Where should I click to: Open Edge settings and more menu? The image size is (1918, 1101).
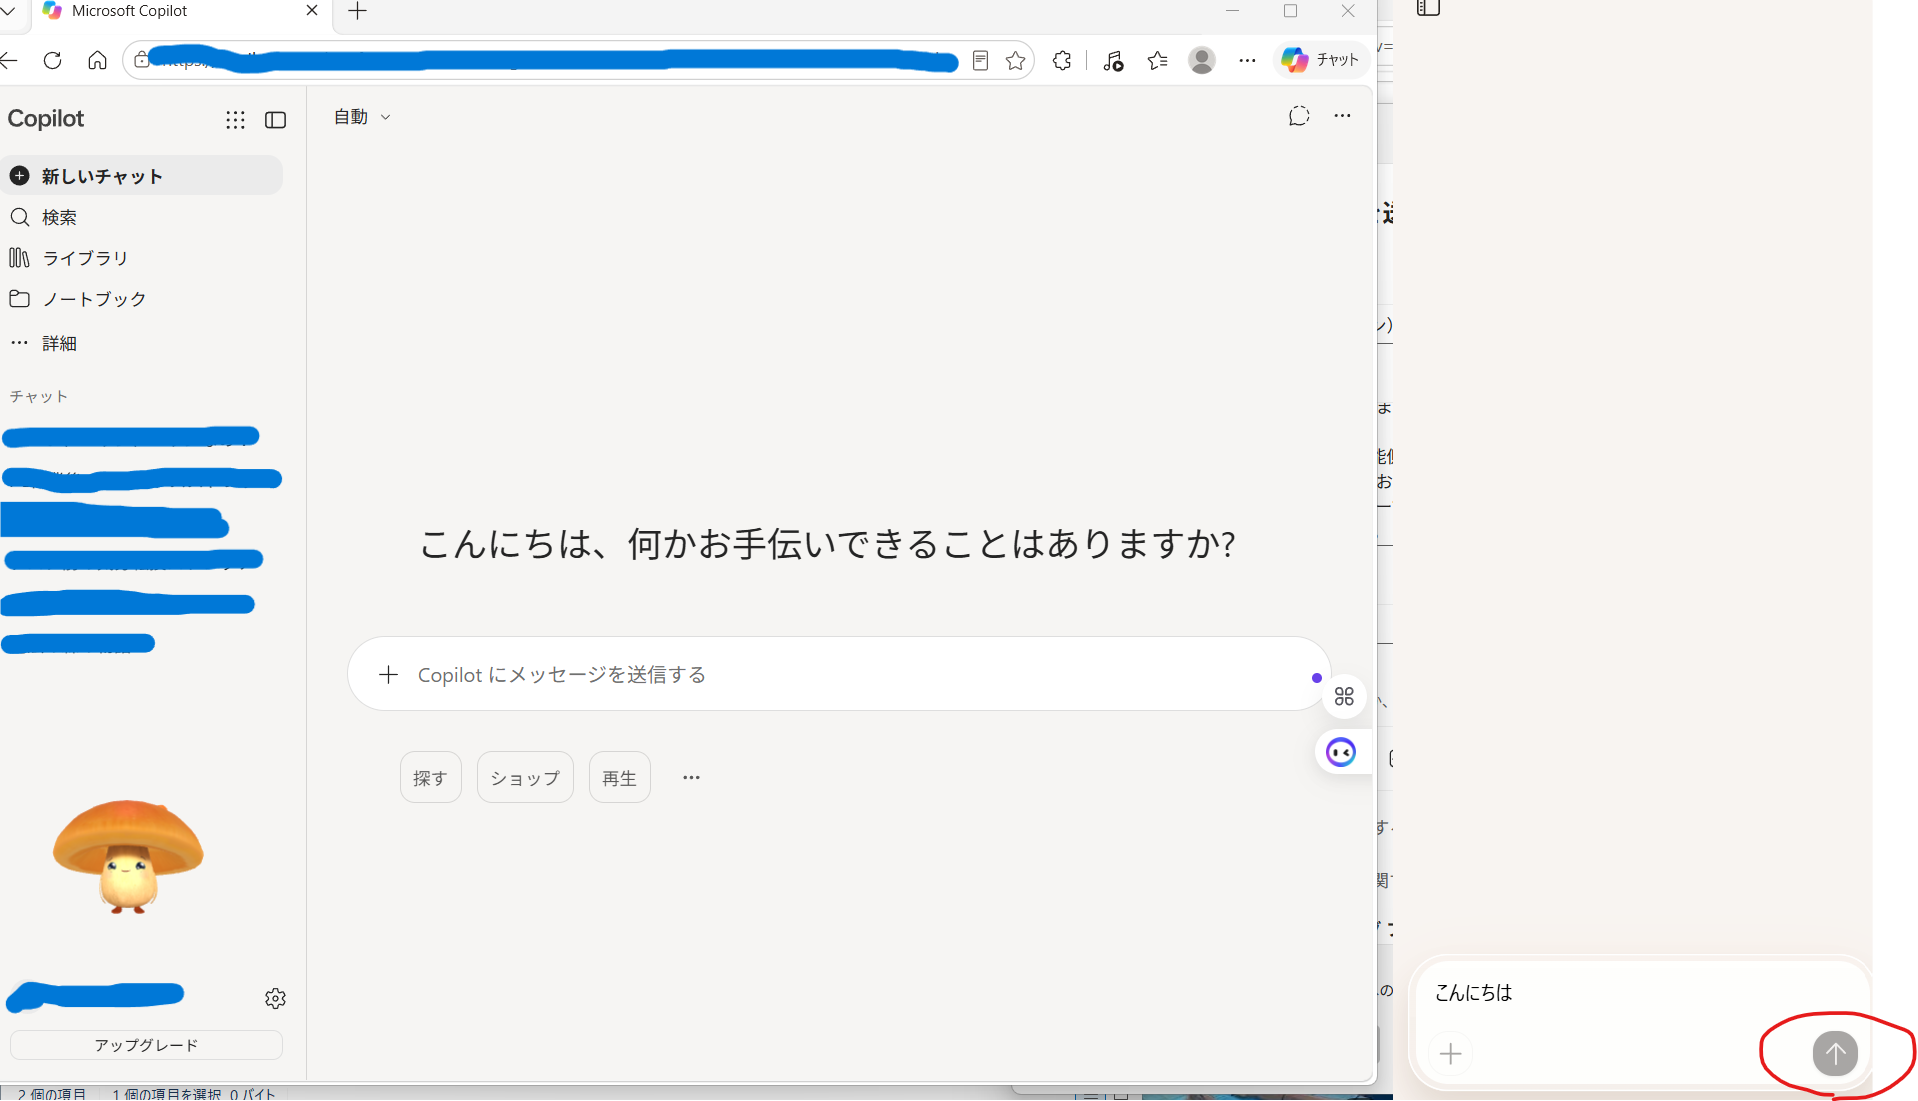click(x=1247, y=61)
